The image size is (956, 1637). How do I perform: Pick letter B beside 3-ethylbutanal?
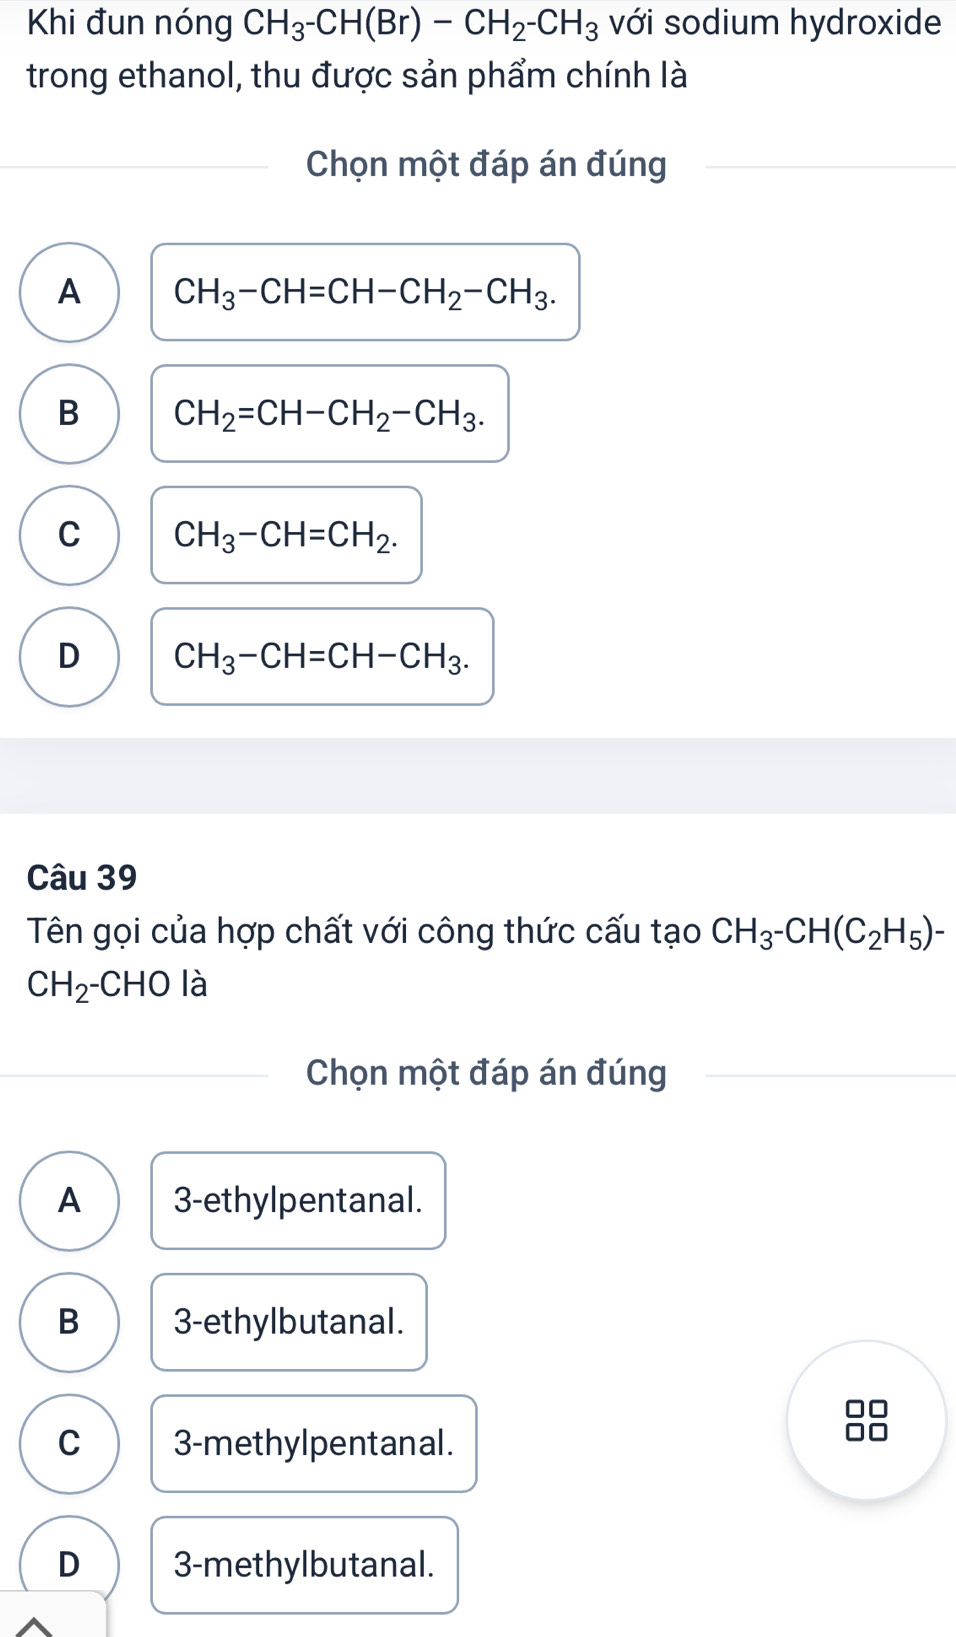pos(69,1322)
